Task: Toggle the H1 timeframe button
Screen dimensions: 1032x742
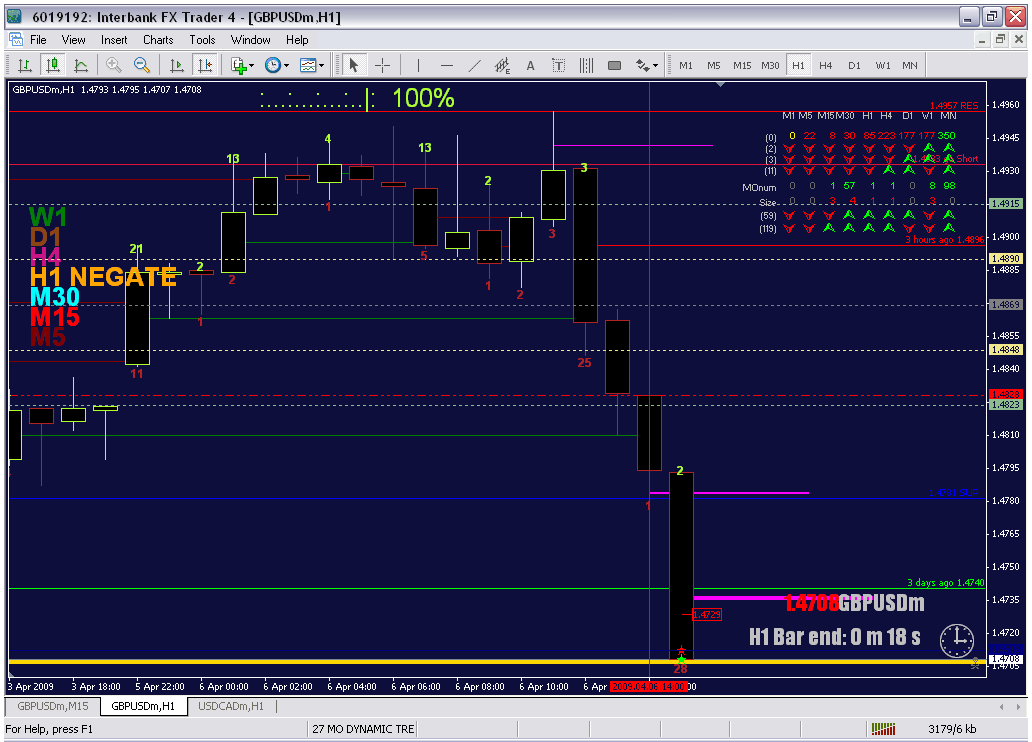Action: 798,65
